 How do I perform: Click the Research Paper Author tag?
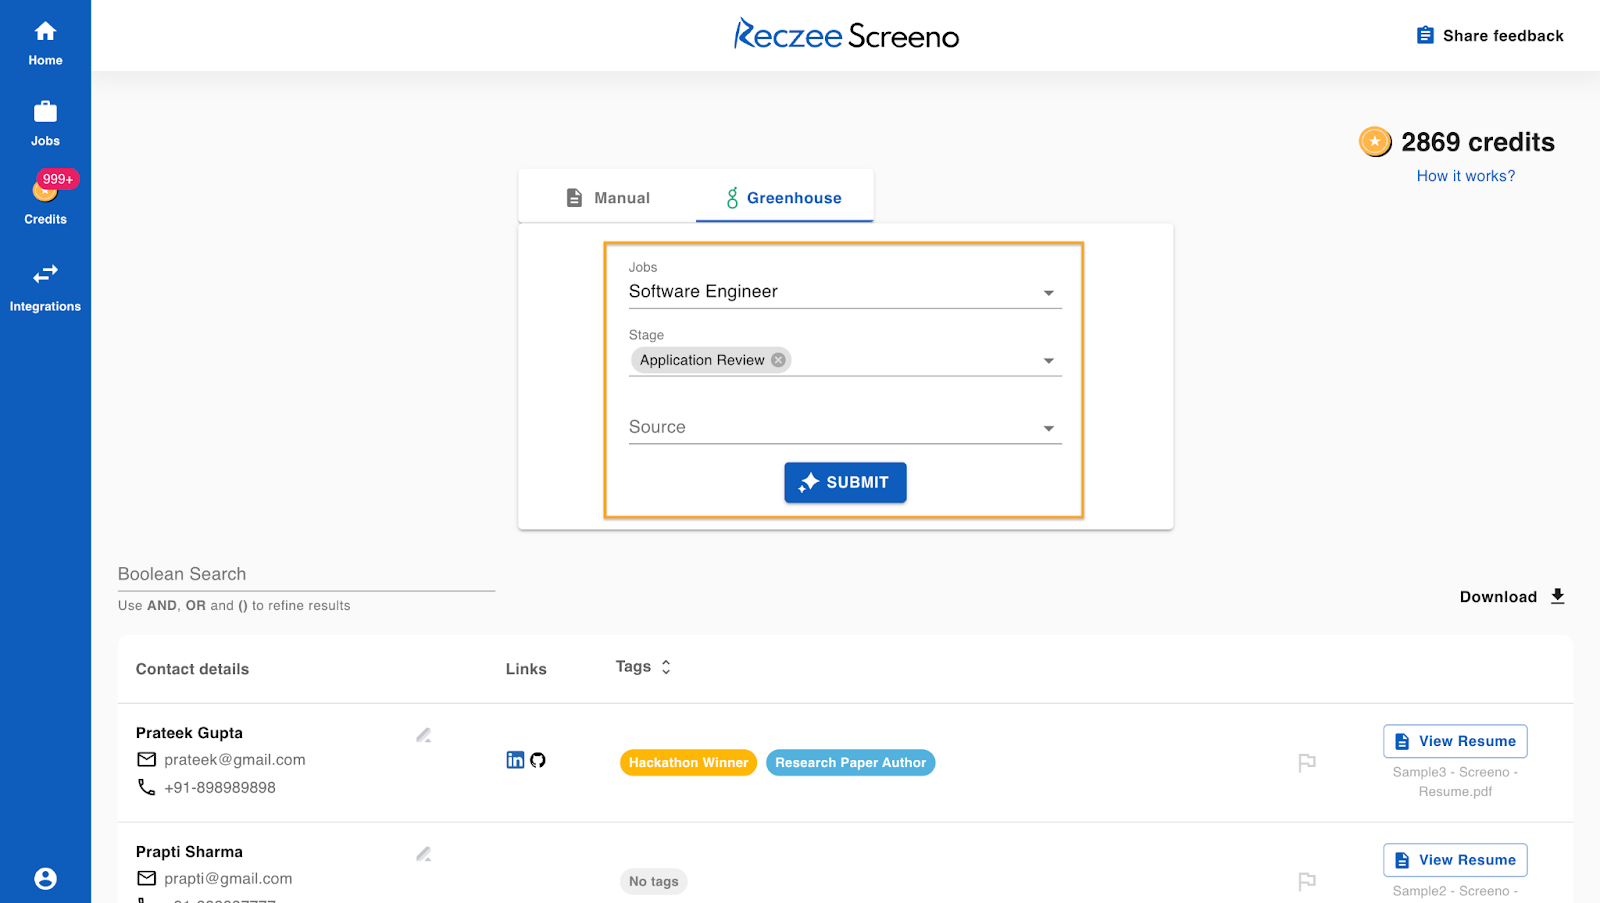pyautogui.click(x=850, y=763)
